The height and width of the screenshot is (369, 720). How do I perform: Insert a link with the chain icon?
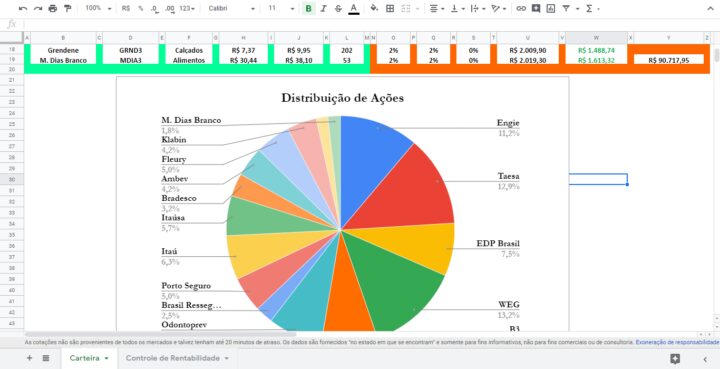(521, 8)
